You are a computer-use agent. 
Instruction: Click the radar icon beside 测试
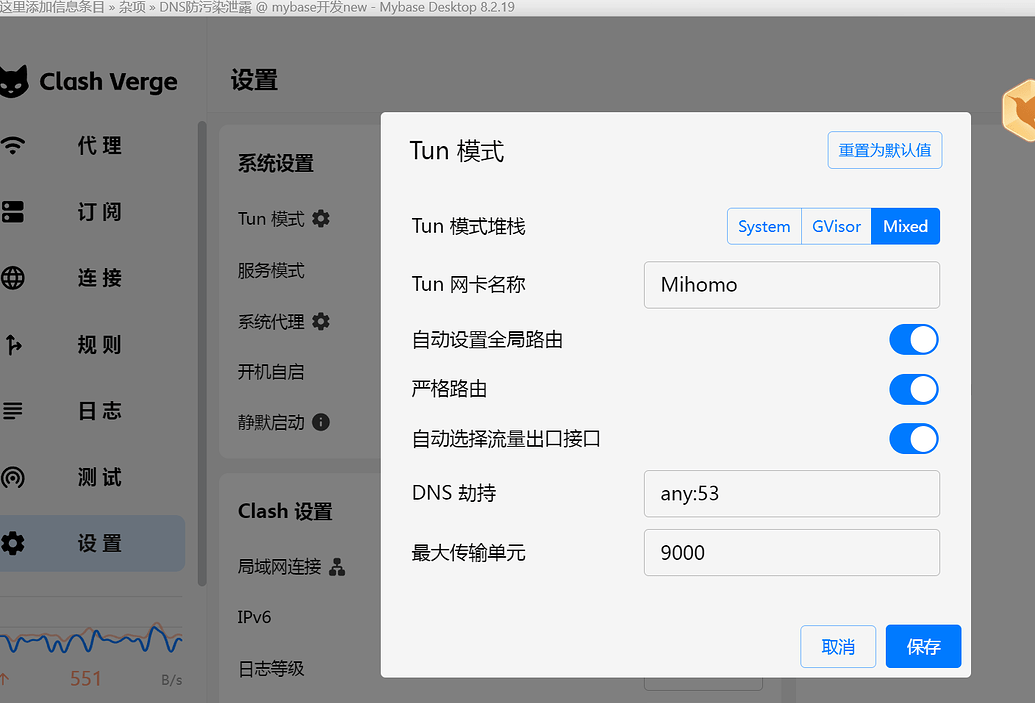[x=13, y=477]
